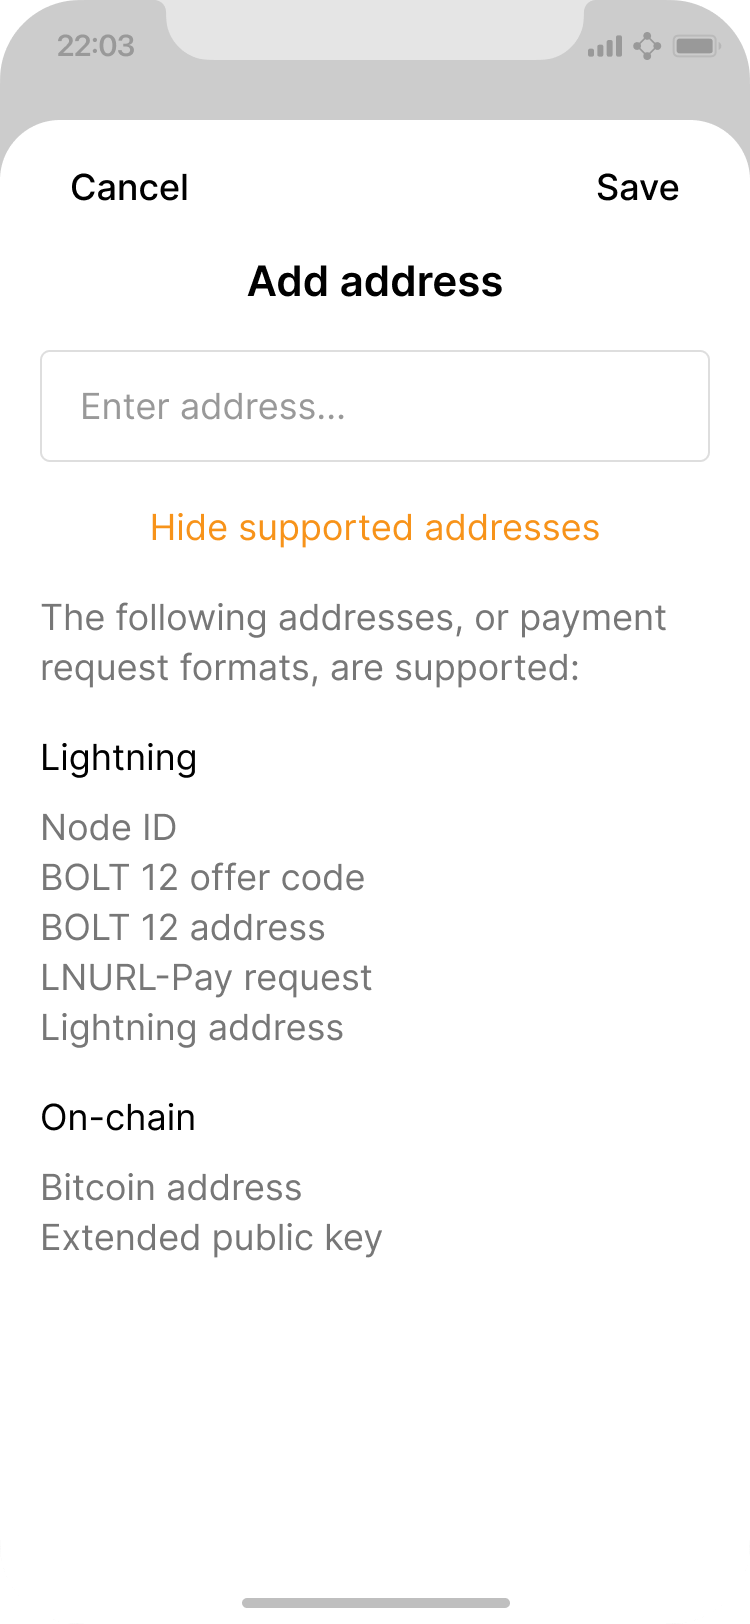Image resolution: width=750 pixels, height=1624 pixels.
Task: Select the Lightning section heading
Action: (119, 757)
